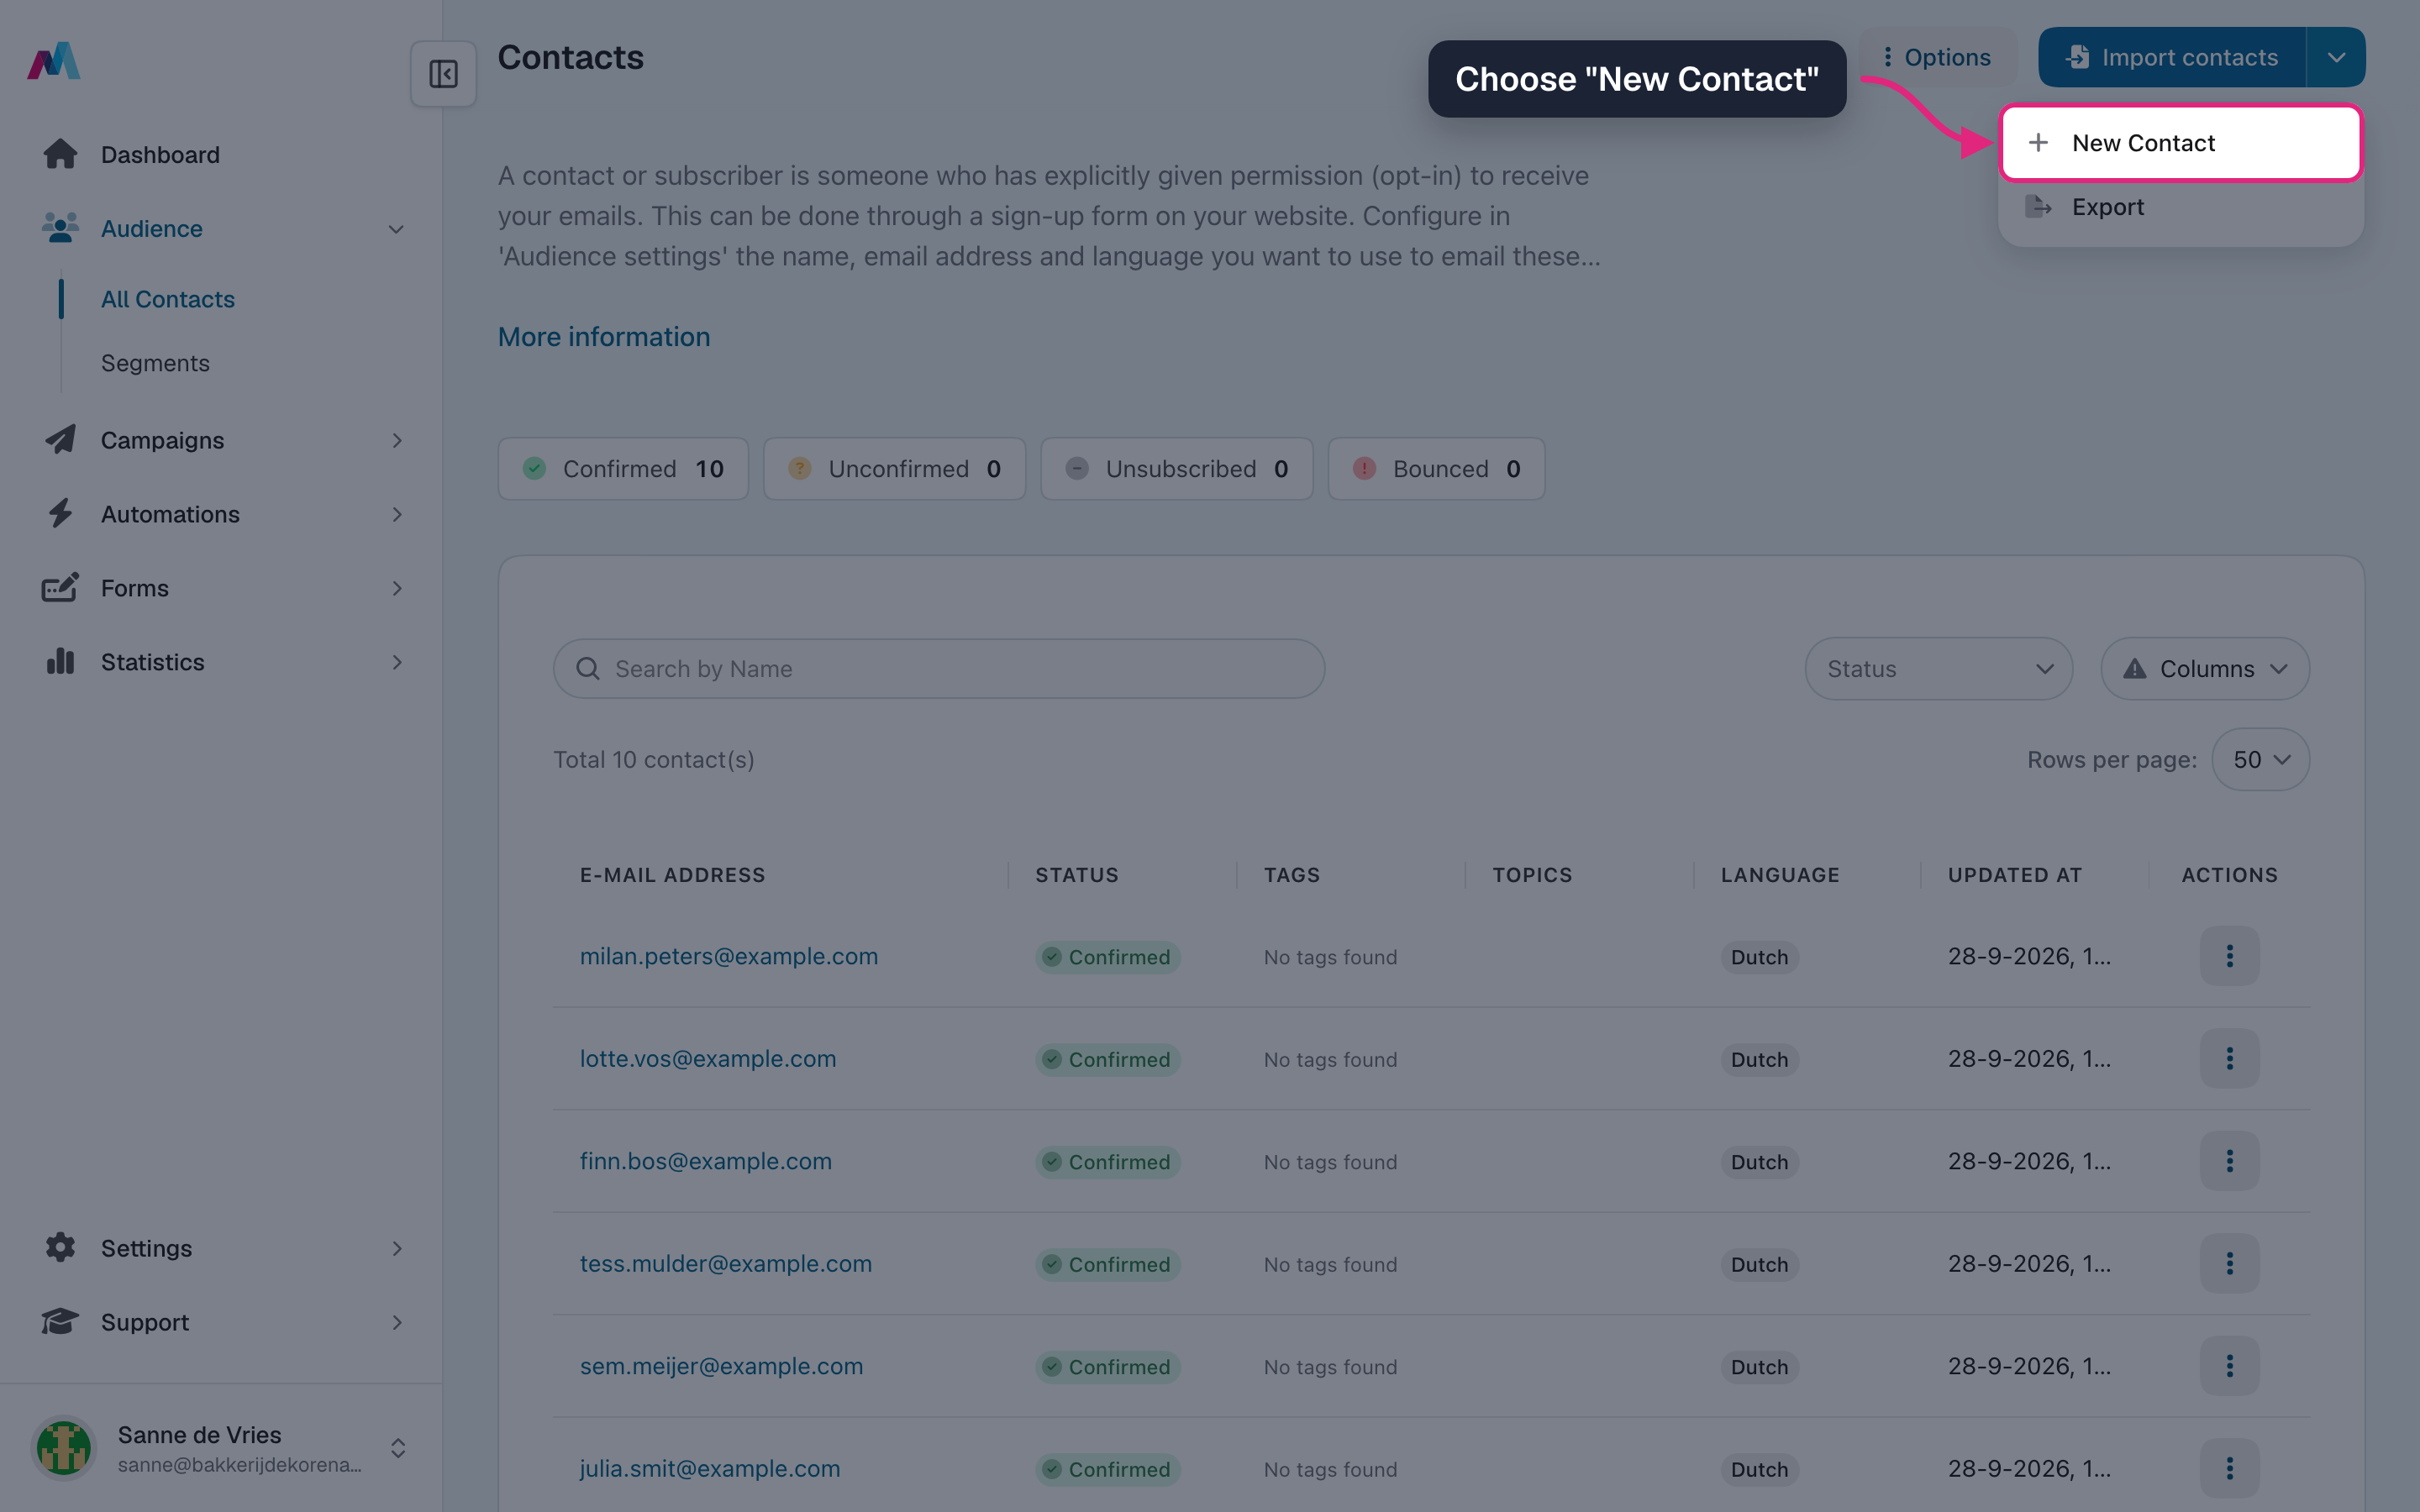Open the actions menu for sem.meijer@example.com
2420x1512 pixels.
pyautogui.click(x=2229, y=1366)
